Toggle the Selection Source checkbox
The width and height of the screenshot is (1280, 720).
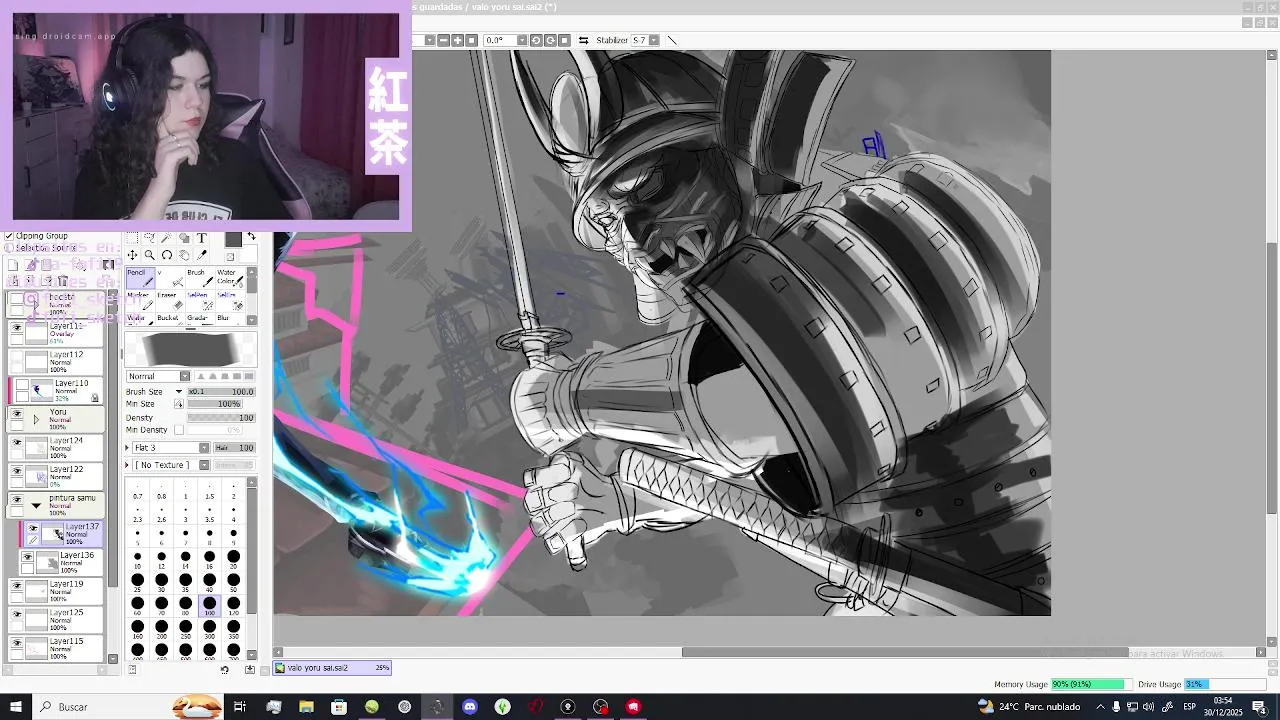9,248
